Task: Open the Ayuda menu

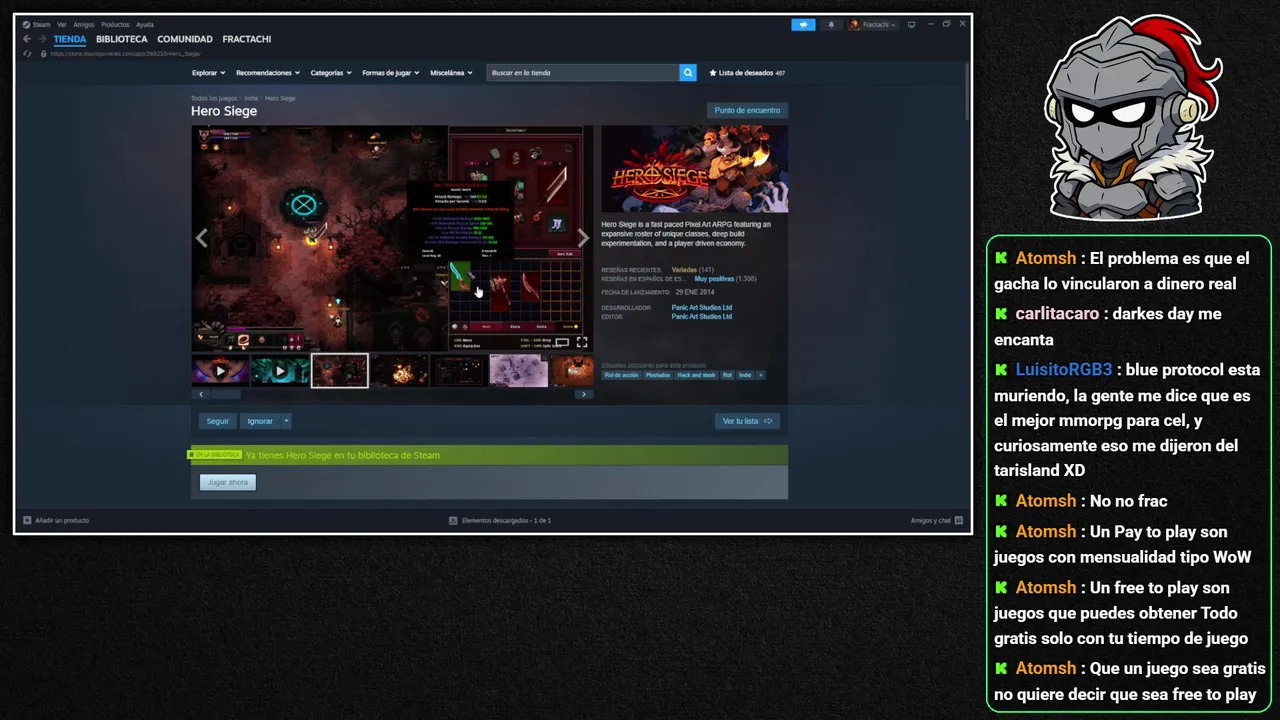Action: click(145, 24)
